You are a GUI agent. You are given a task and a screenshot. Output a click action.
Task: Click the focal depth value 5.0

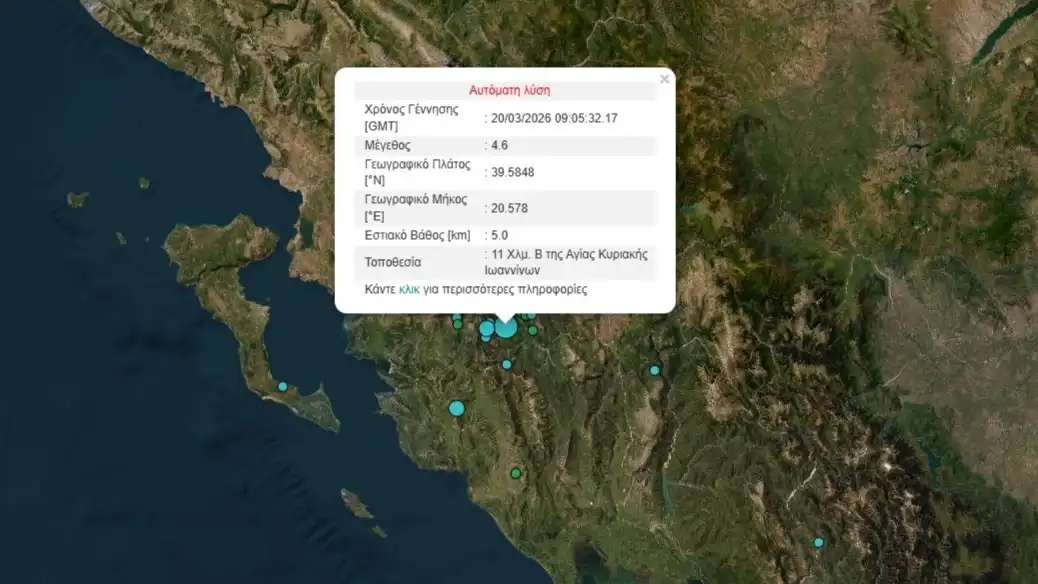pos(500,235)
